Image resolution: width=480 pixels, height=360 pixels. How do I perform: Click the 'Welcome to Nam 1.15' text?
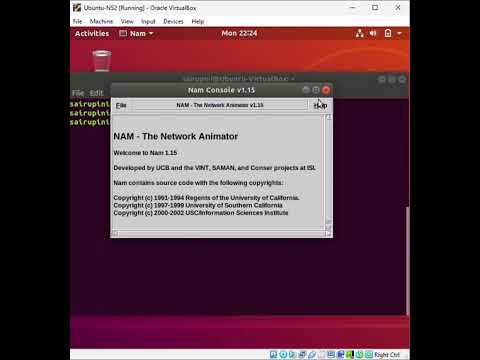click(x=145, y=153)
